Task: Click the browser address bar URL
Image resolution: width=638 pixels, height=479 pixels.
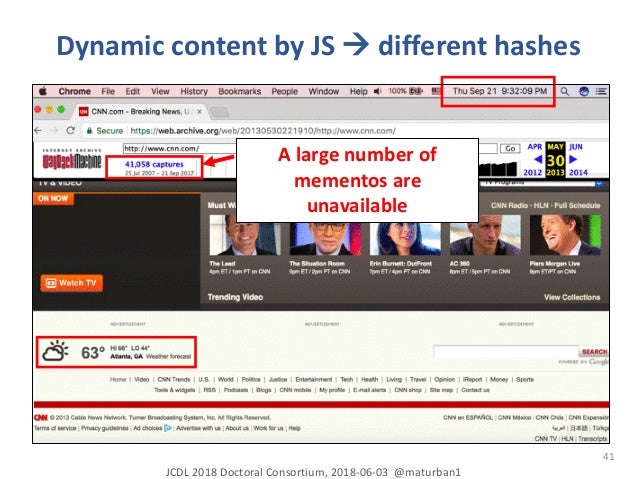Action: pyautogui.click(x=263, y=131)
